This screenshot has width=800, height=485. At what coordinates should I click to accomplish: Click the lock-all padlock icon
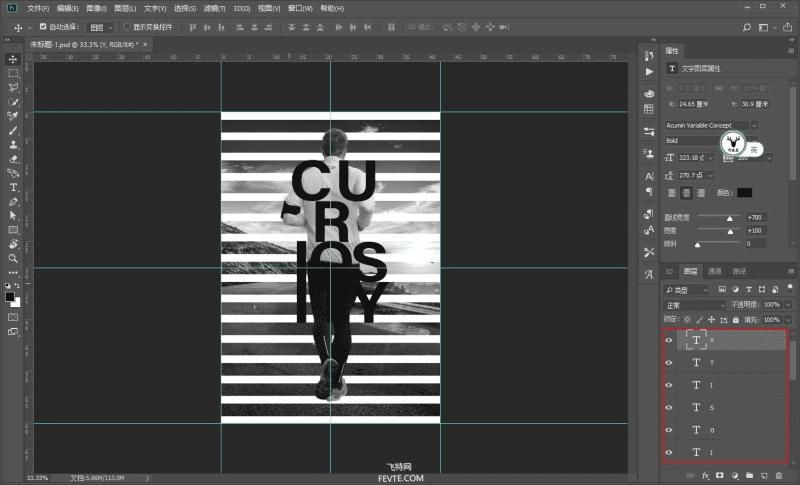click(736, 320)
